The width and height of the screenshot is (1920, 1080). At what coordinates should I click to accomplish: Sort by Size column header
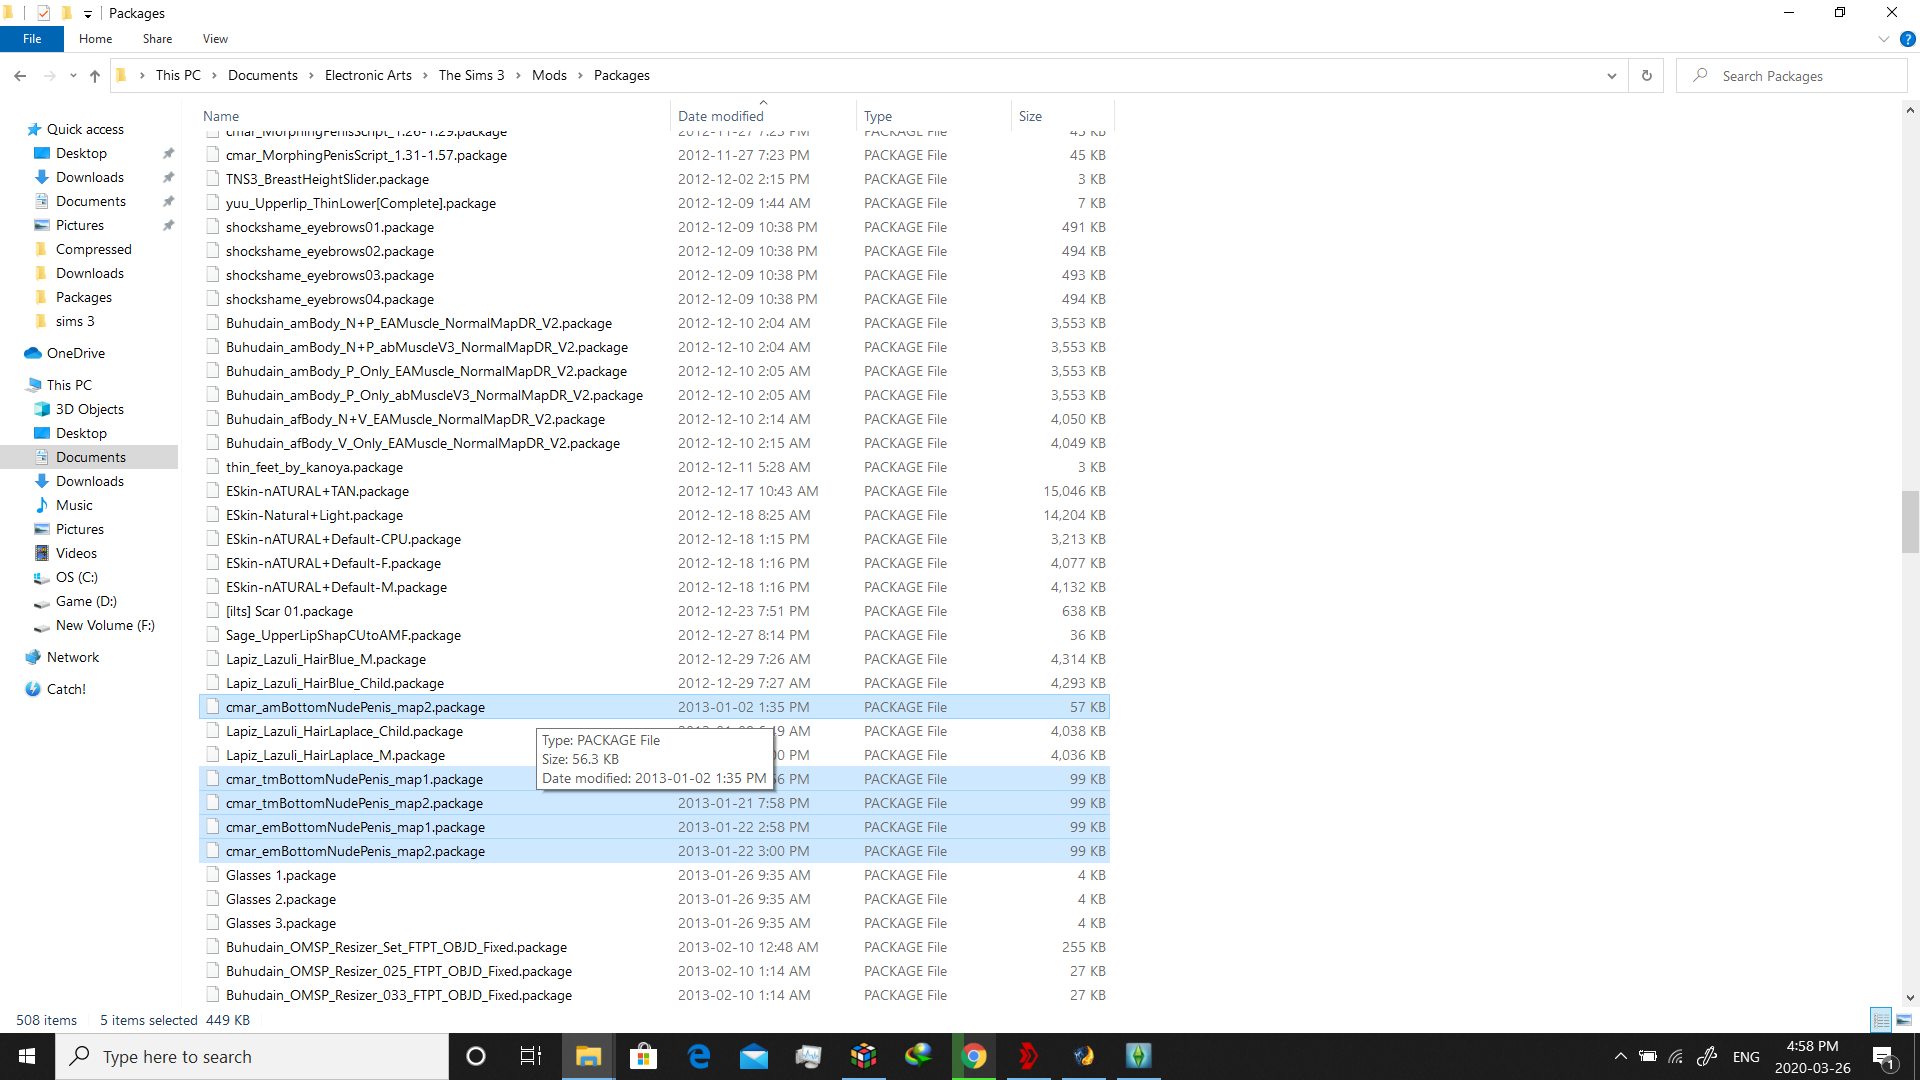click(1062, 116)
